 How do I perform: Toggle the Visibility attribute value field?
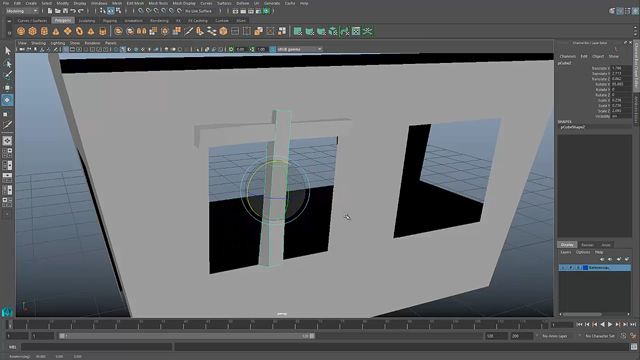pyautogui.click(x=620, y=116)
